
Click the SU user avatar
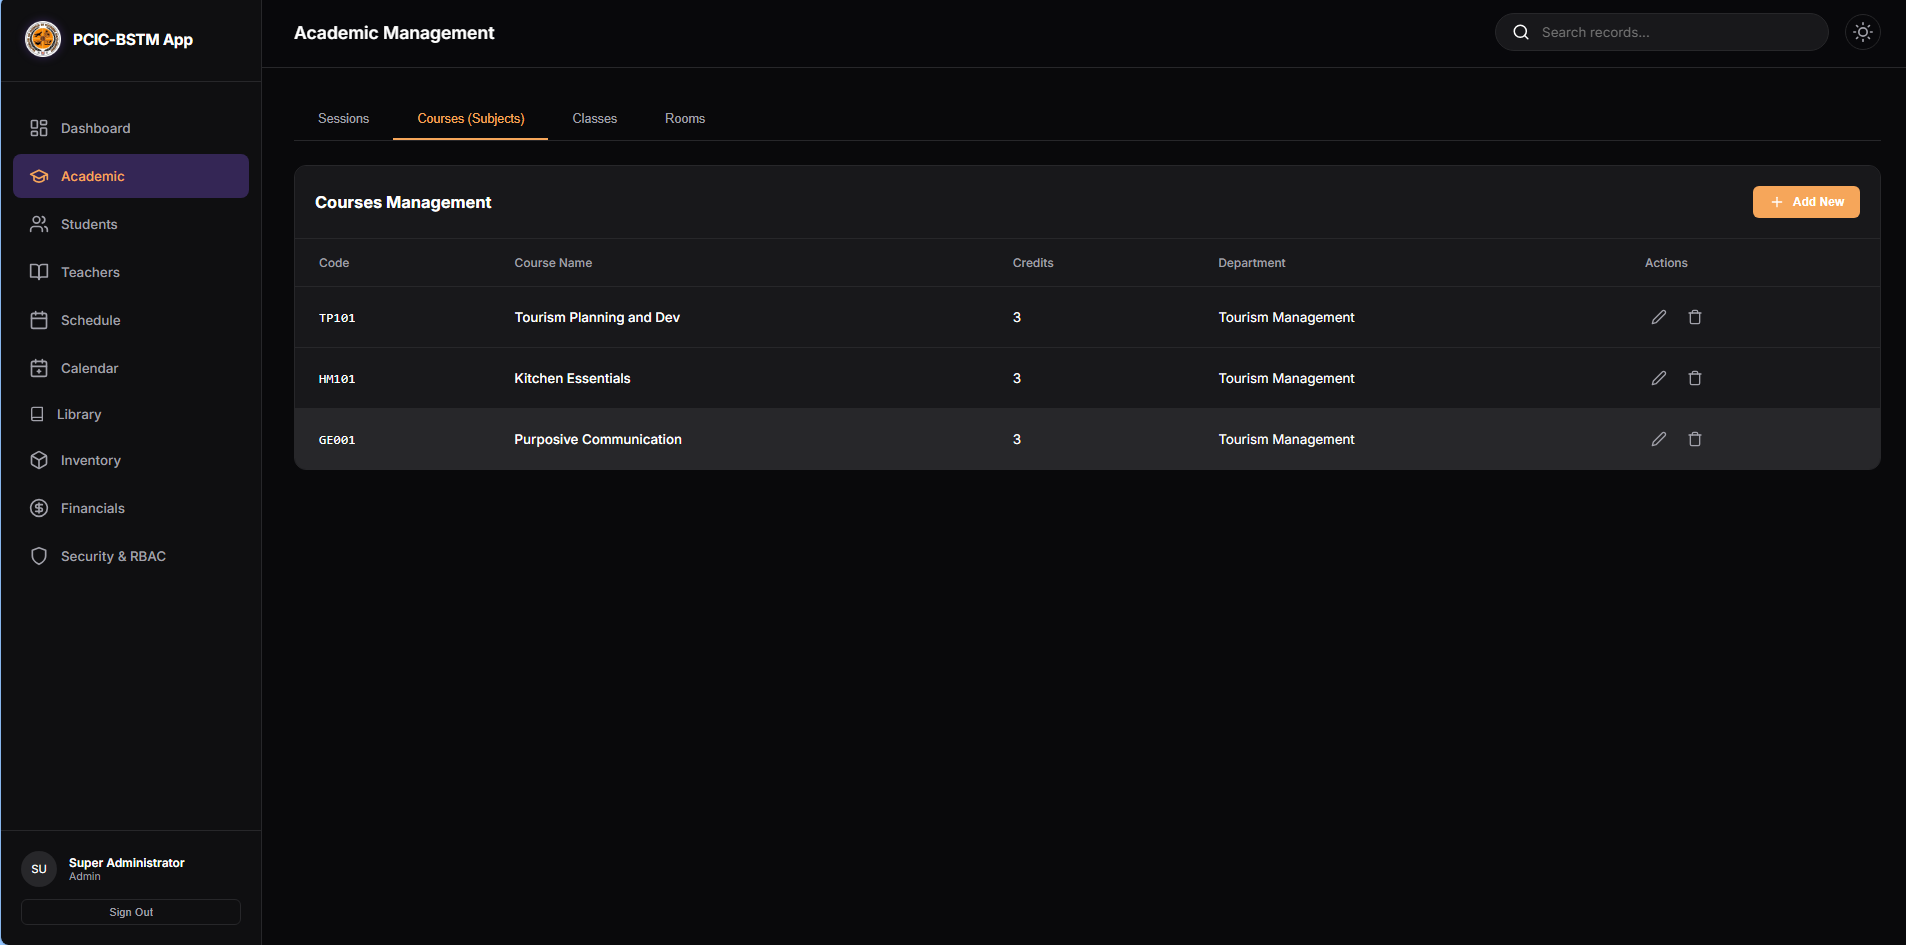click(x=39, y=869)
